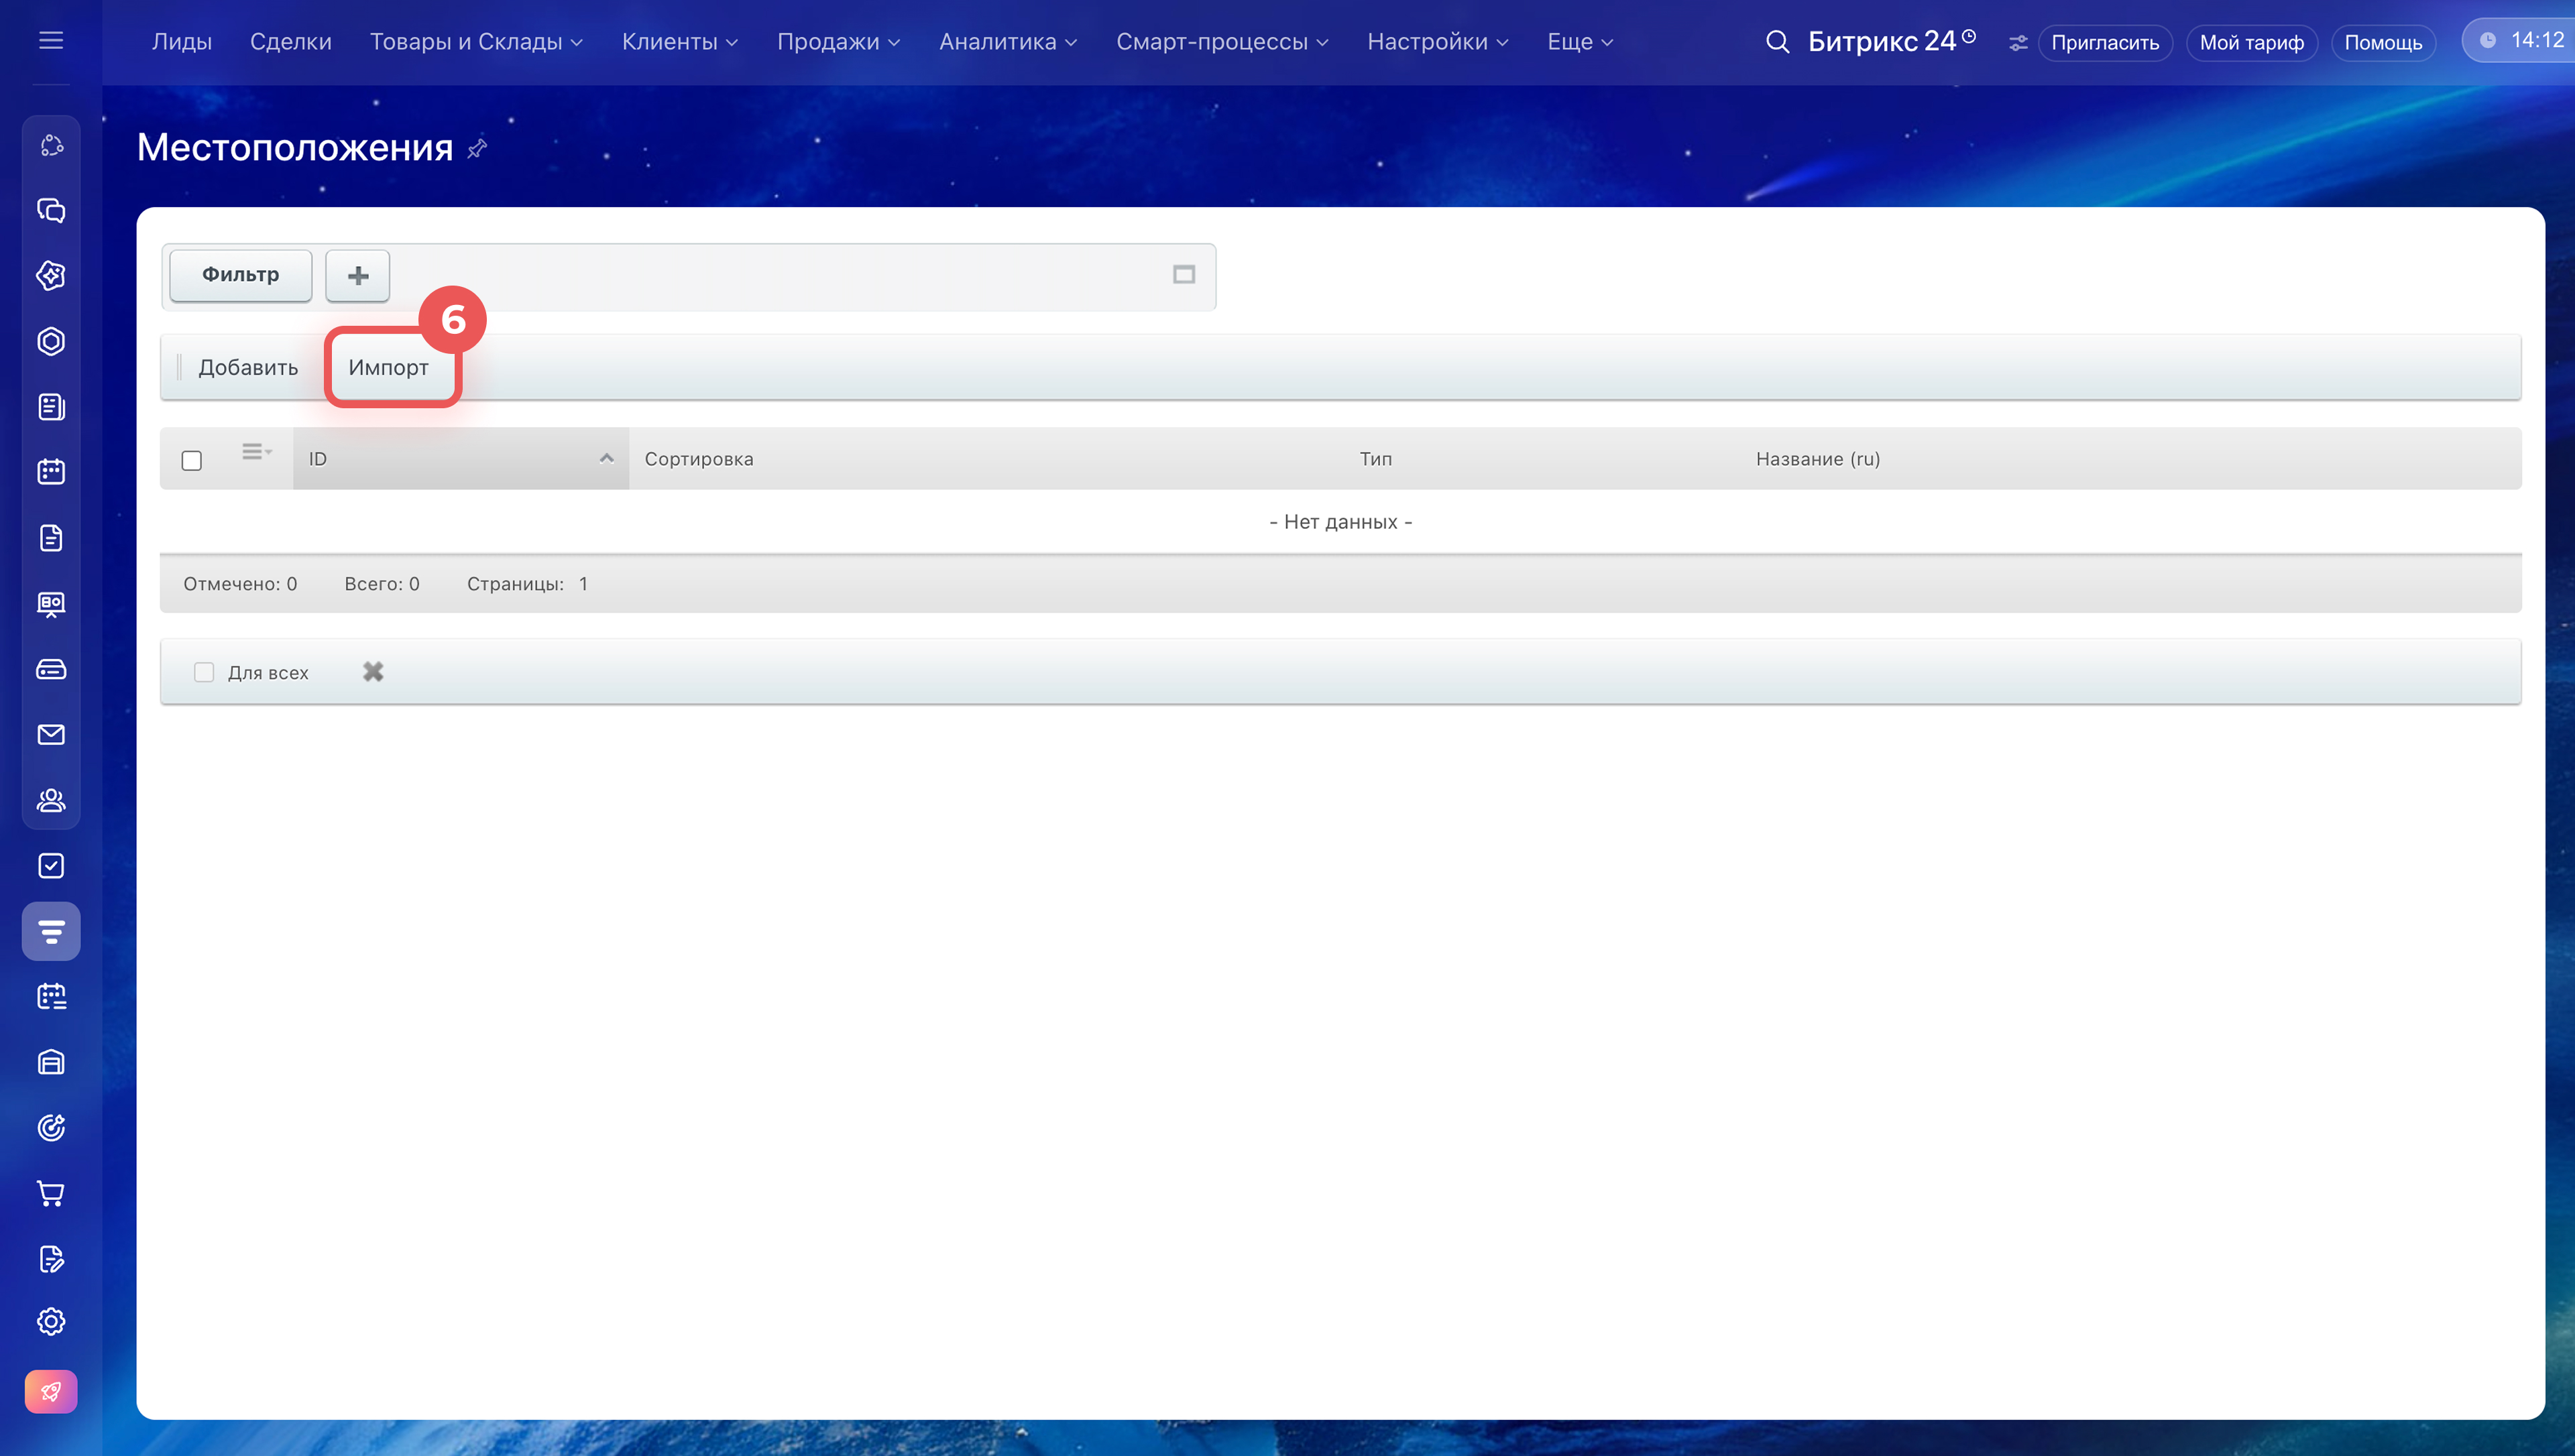Expand the Товары и Склады dropdown

476,42
